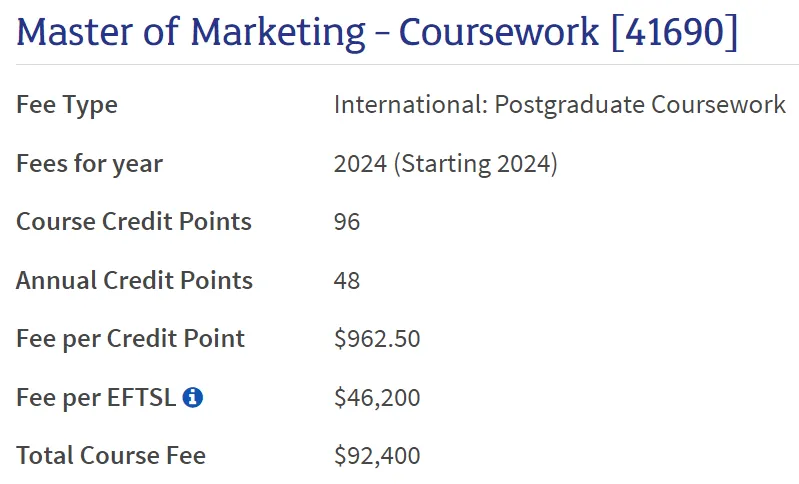This screenshot has height=484, width=799.
Task: Click the value 48 for annual credit points
Action: [347, 280]
